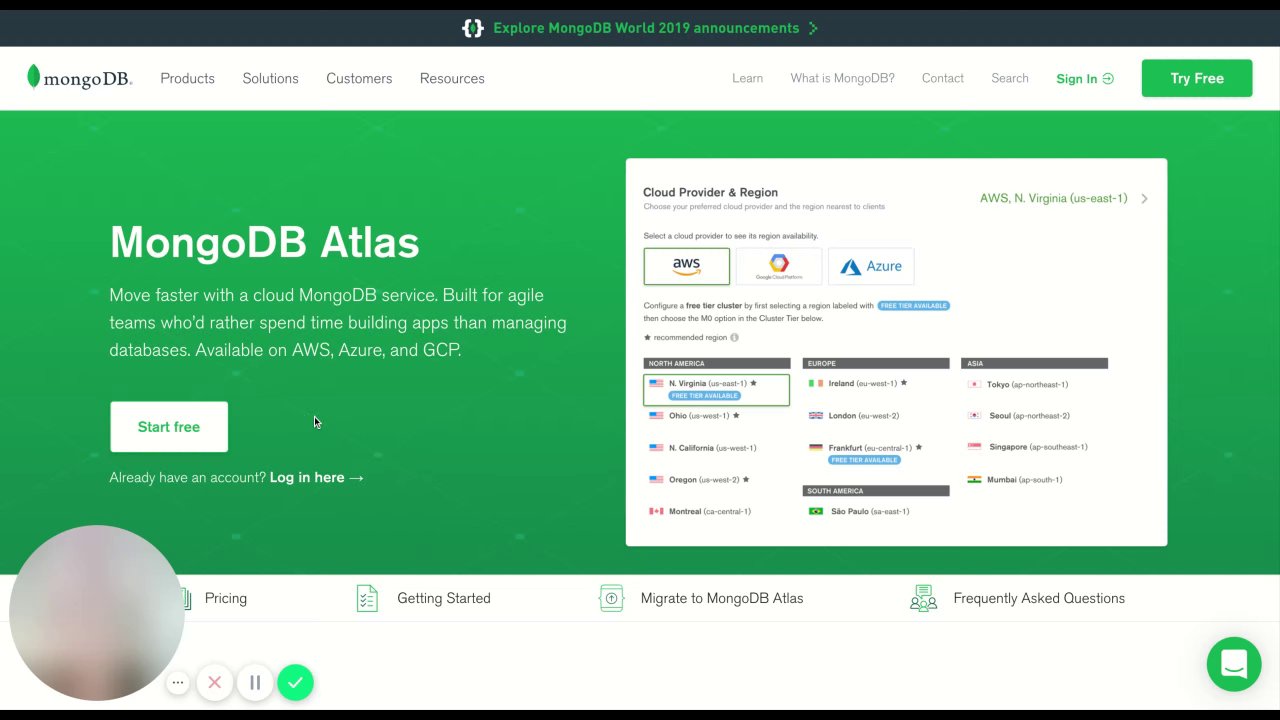Screen dimensions: 1280x720
Task: Select Ohio (us-west-1) region
Action: coord(698,415)
